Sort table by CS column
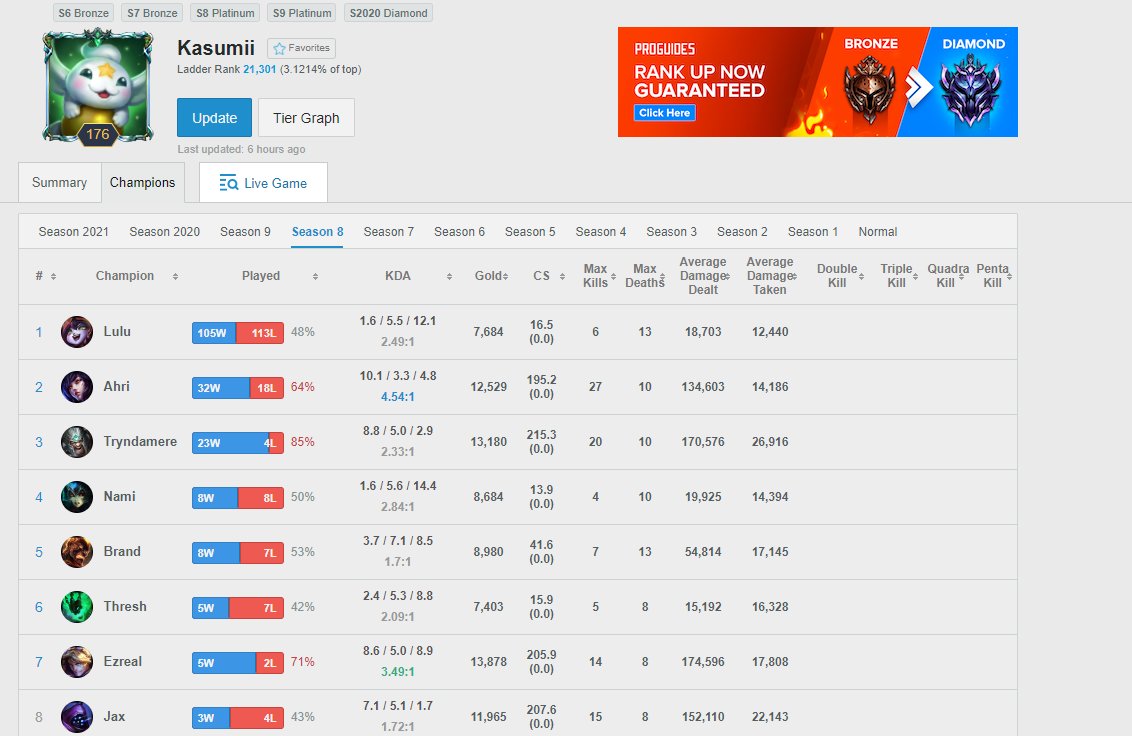The image size is (1132, 736). point(549,276)
